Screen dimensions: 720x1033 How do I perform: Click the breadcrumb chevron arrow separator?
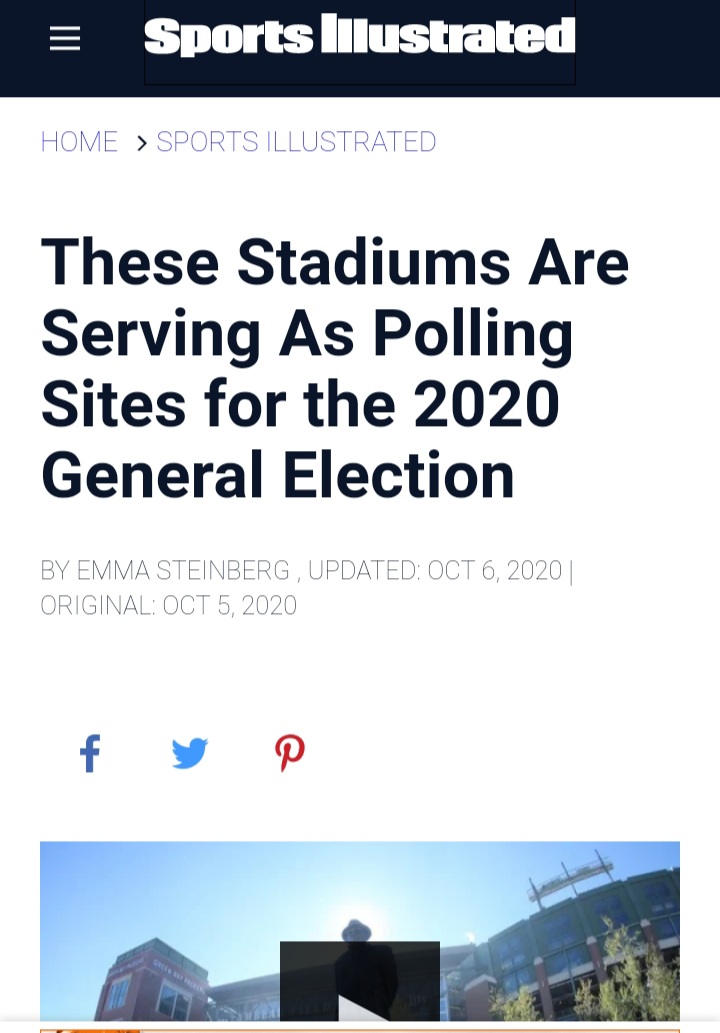141,142
